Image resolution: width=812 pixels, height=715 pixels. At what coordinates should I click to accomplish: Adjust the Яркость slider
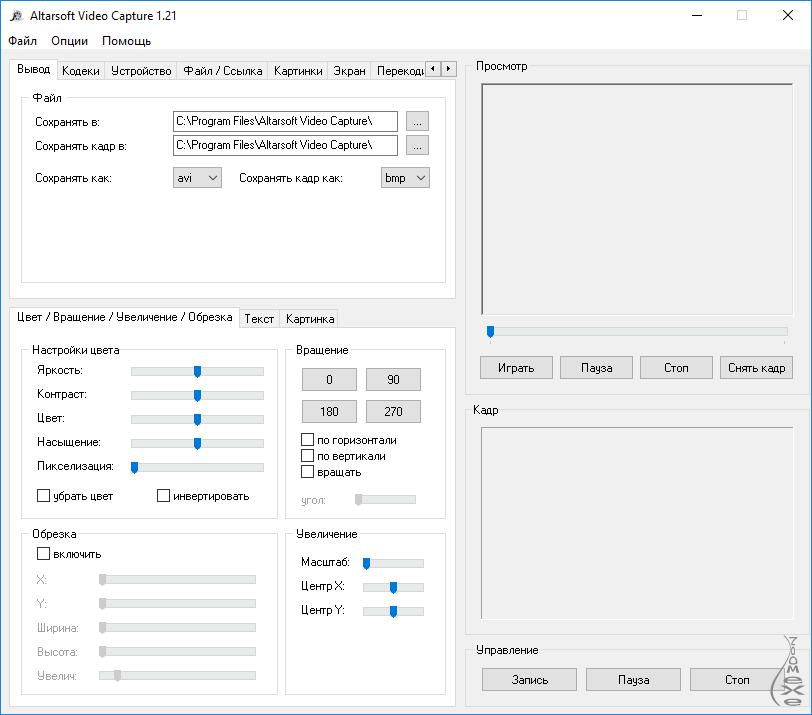[197, 371]
